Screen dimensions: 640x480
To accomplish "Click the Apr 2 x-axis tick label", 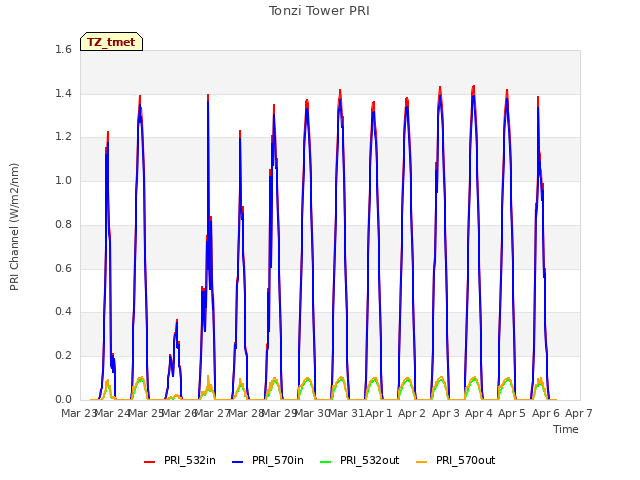I will [412, 413].
